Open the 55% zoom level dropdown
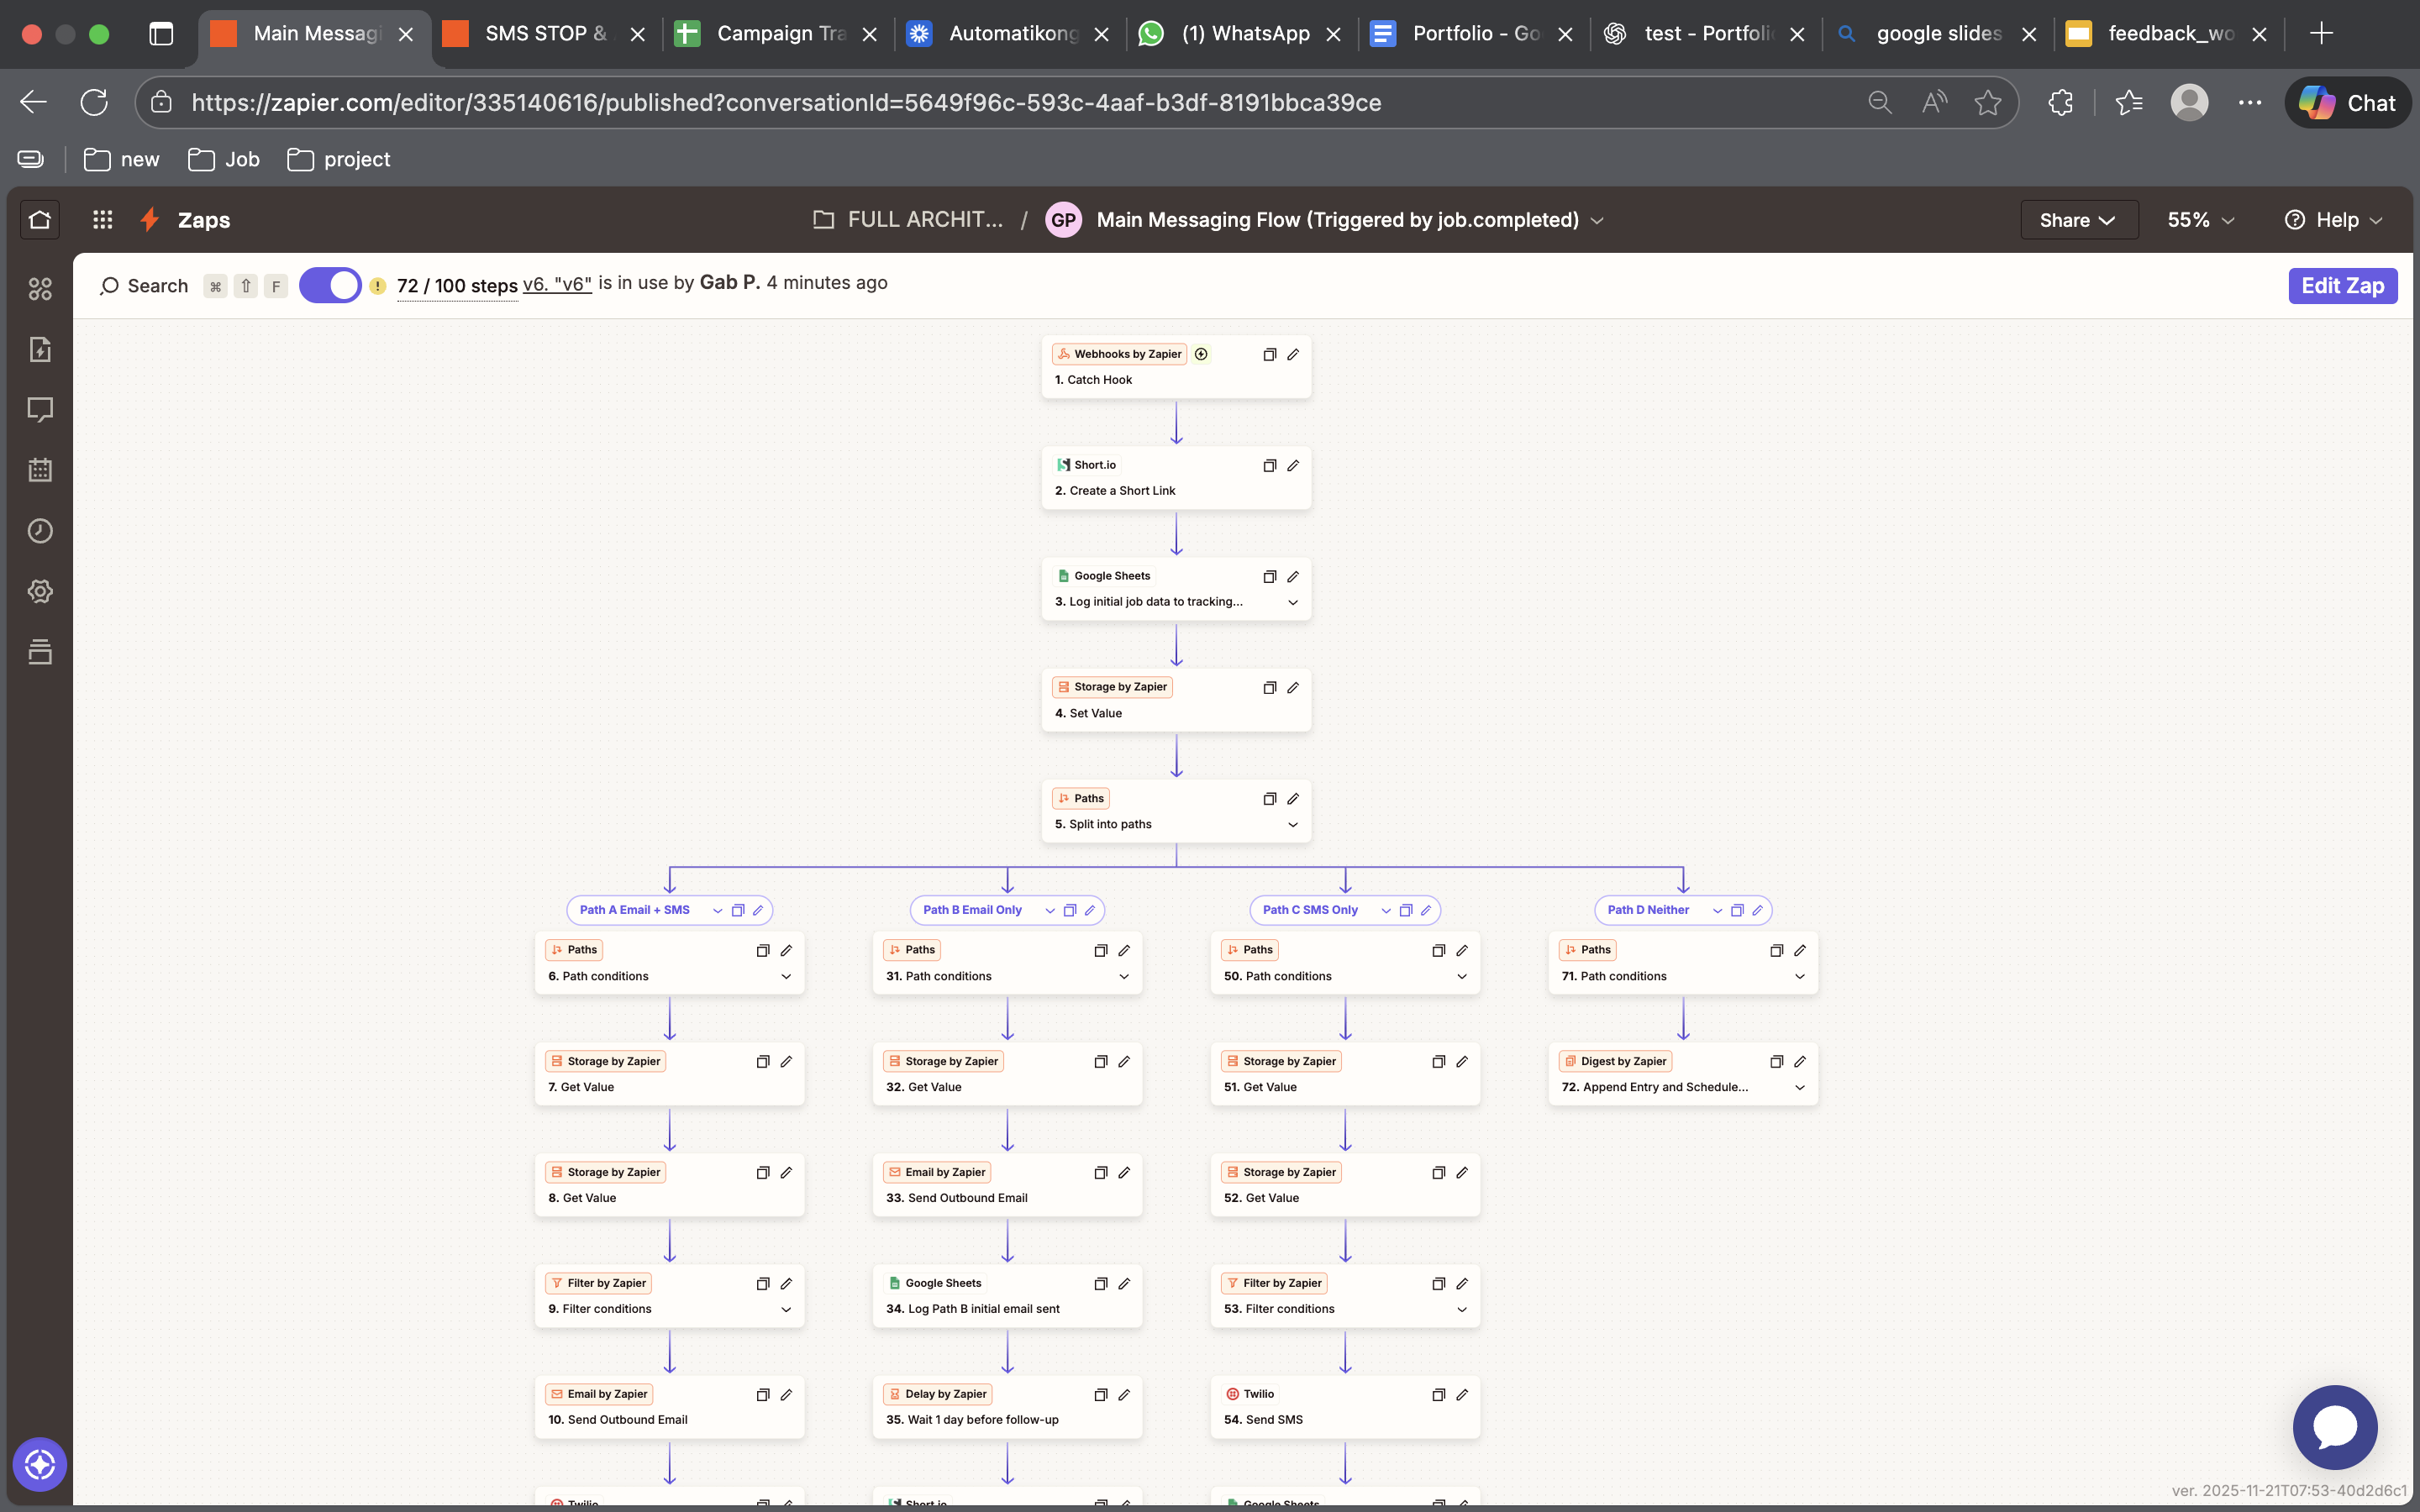This screenshot has height=1512, width=2420. (2200, 219)
